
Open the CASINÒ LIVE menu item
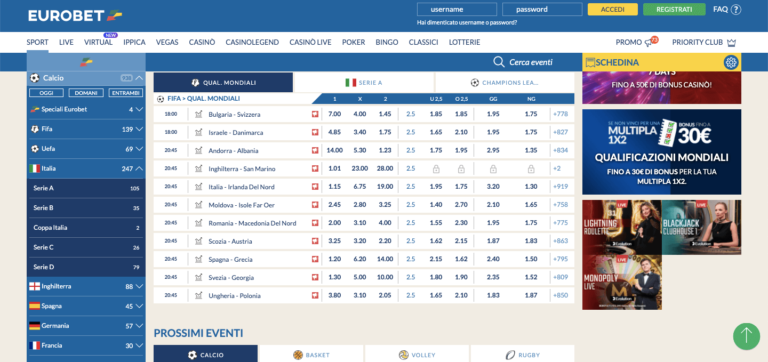[310, 43]
